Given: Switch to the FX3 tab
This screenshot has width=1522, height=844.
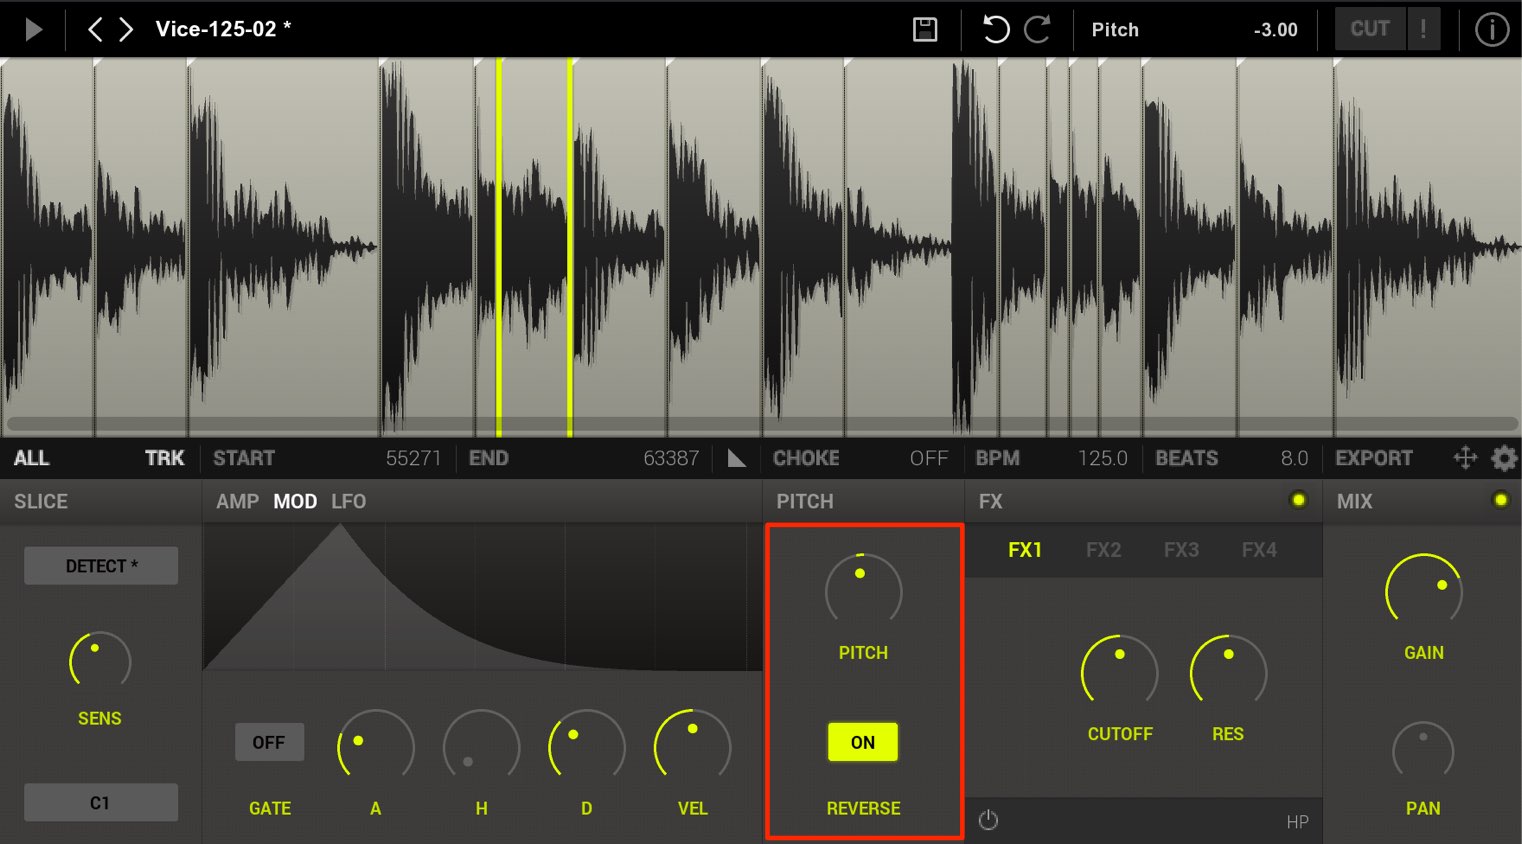Looking at the screenshot, I should pyautogui.click(x=1181, y=550).
